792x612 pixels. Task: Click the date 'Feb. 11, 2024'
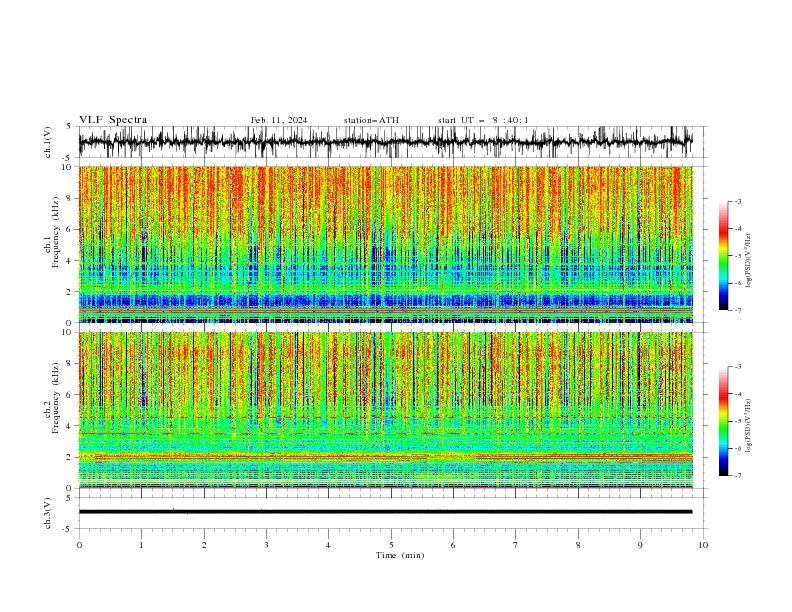coord(279,120)
